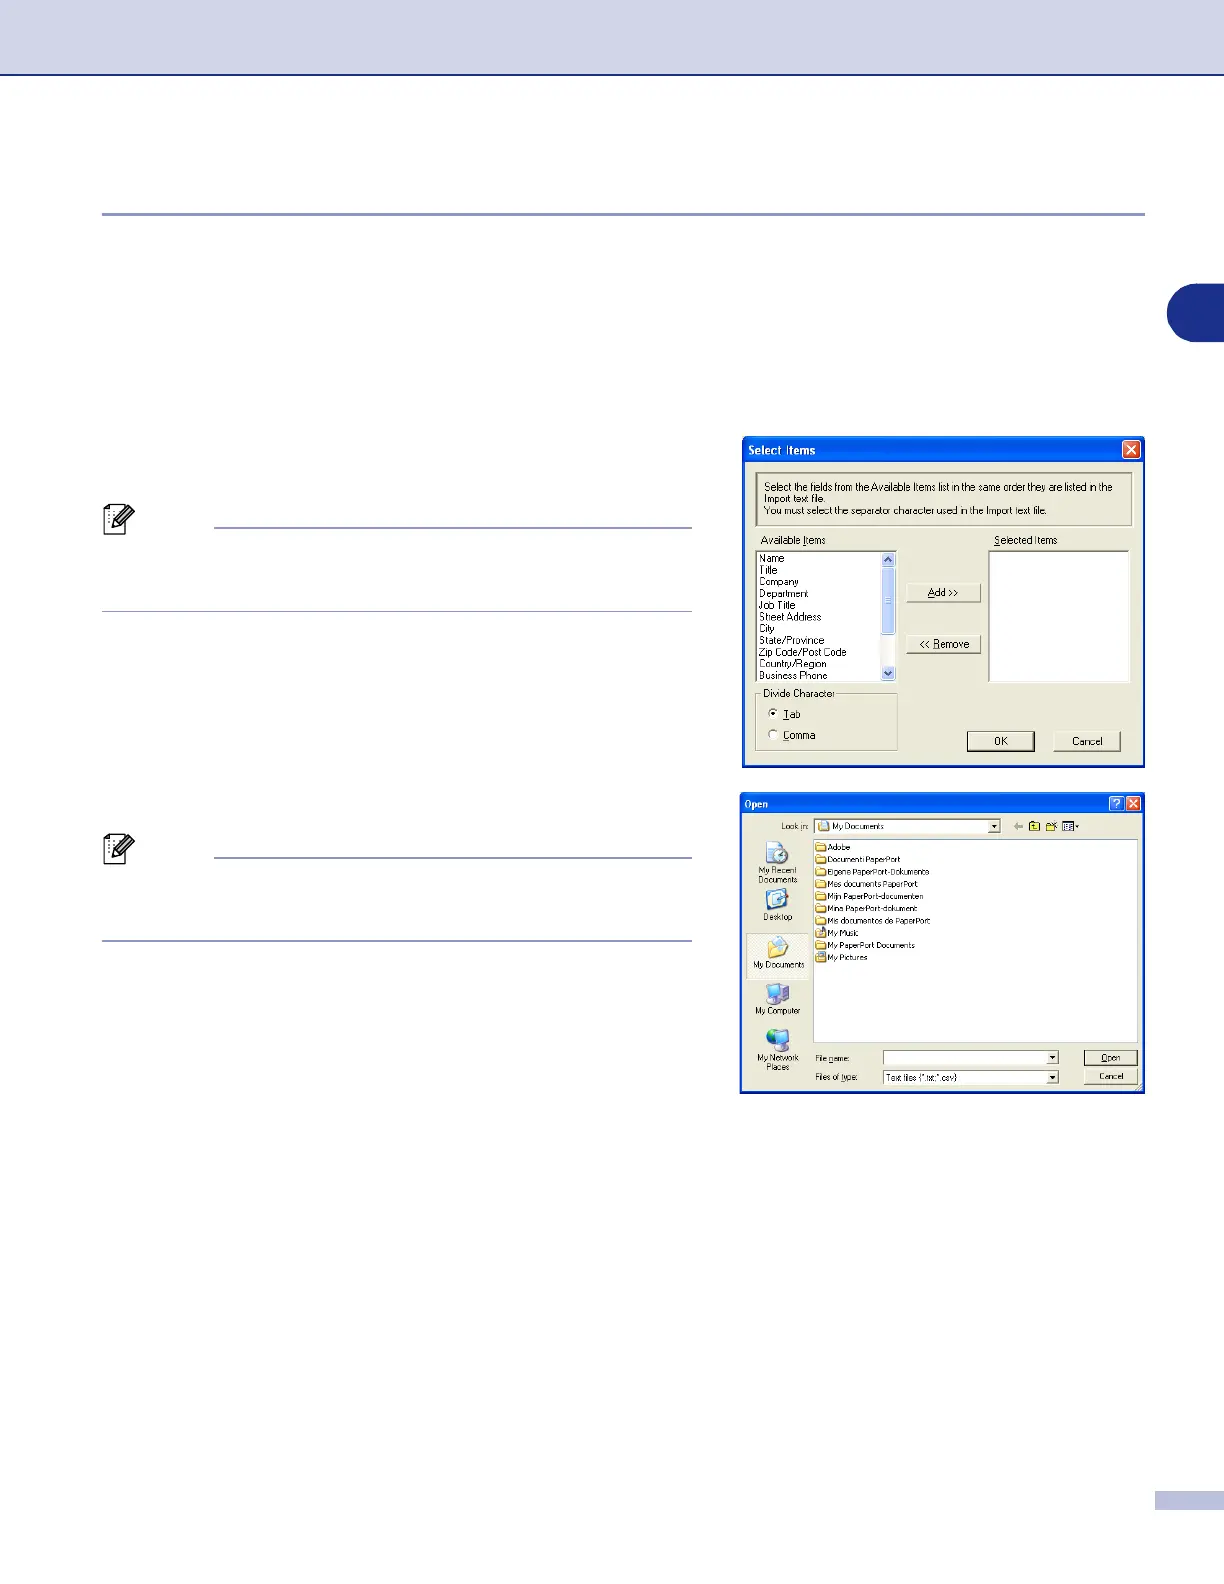Select Job Title in Available Items

[777, 605]
